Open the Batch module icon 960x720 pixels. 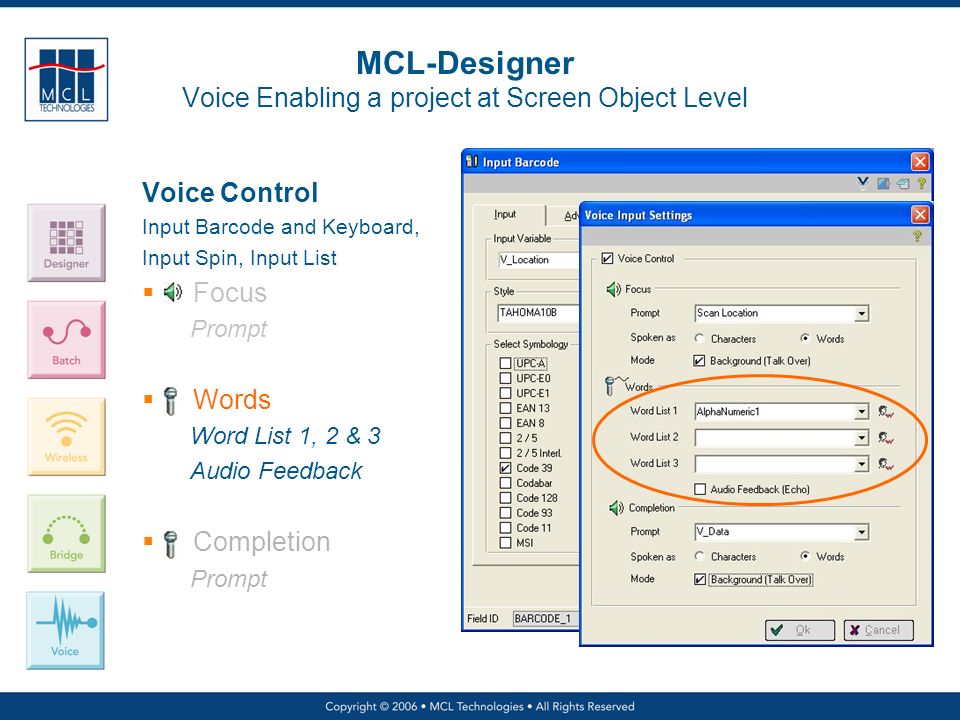[x=66, y=340]
